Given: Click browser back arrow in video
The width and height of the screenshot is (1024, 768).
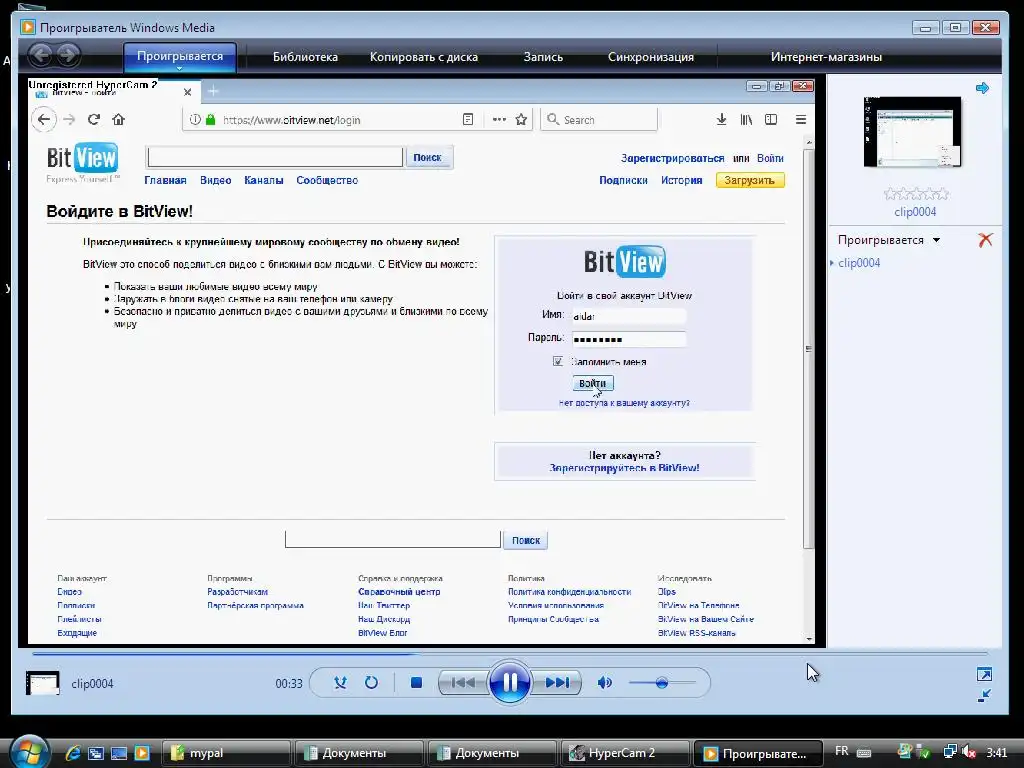Looking at the screenshot, I should click(44, 120).
